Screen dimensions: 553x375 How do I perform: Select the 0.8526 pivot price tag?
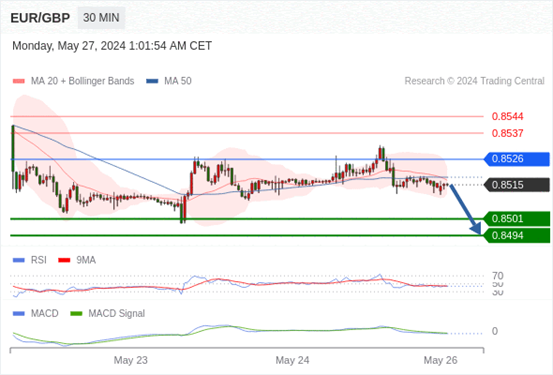point(517,159)
